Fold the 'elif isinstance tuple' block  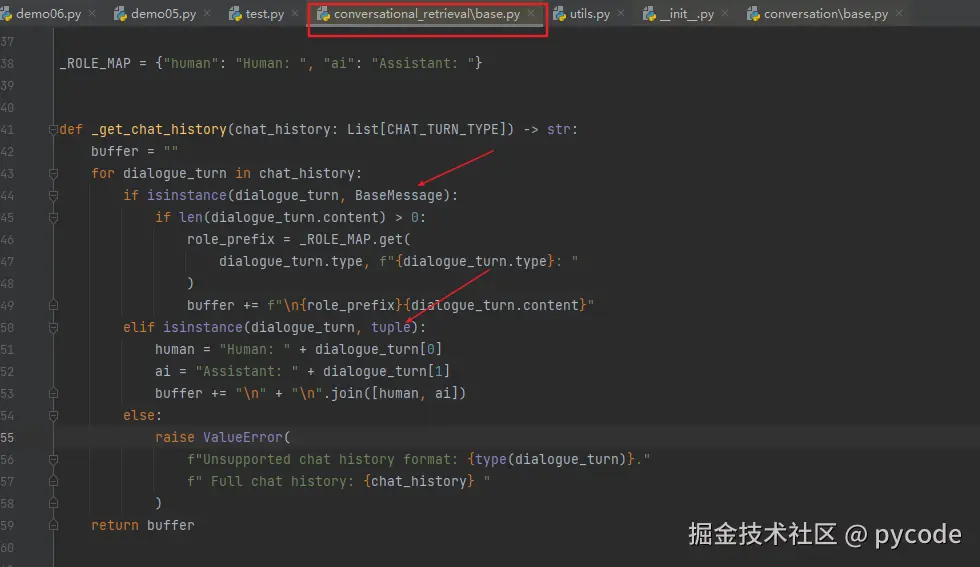click(53, 328)
